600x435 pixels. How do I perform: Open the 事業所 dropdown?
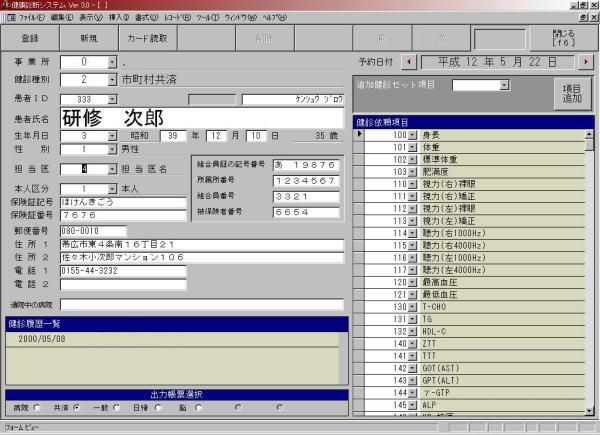pyautogui.click(x=112, y=62)
